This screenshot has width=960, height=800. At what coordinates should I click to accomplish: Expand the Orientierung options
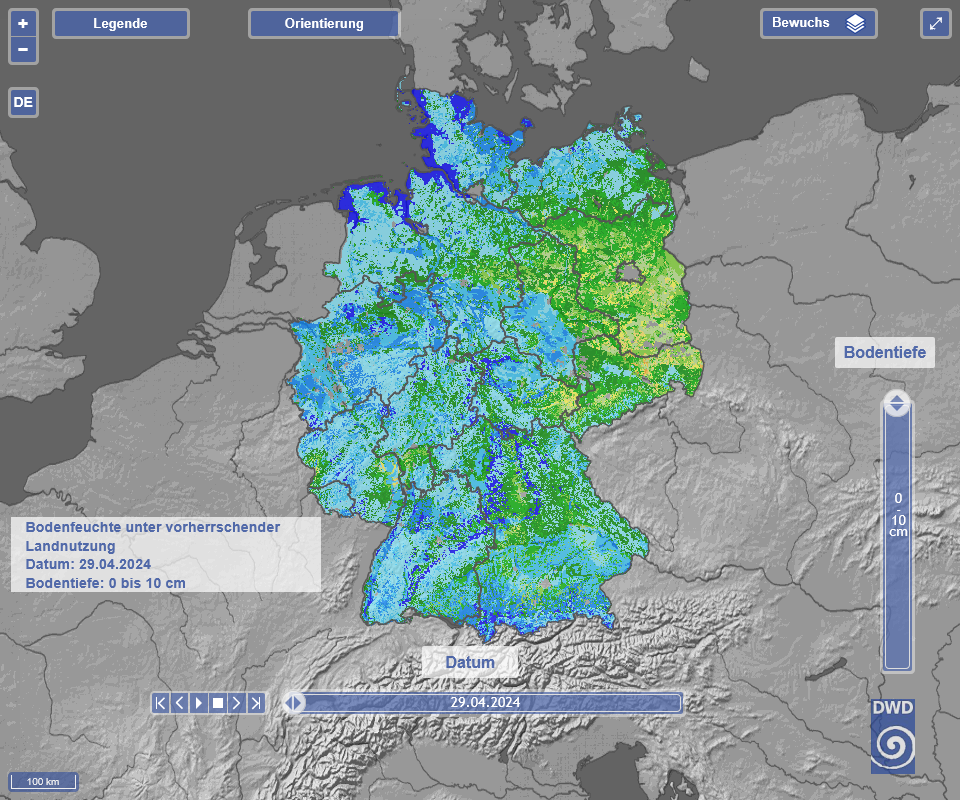323,24
